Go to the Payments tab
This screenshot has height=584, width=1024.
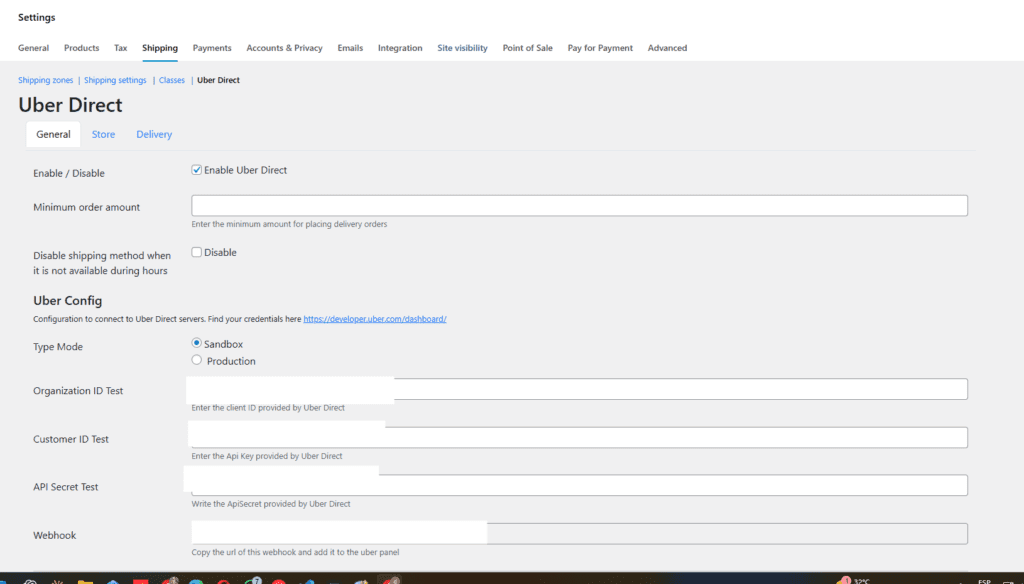pyautogui.click(x=212, y=48)
